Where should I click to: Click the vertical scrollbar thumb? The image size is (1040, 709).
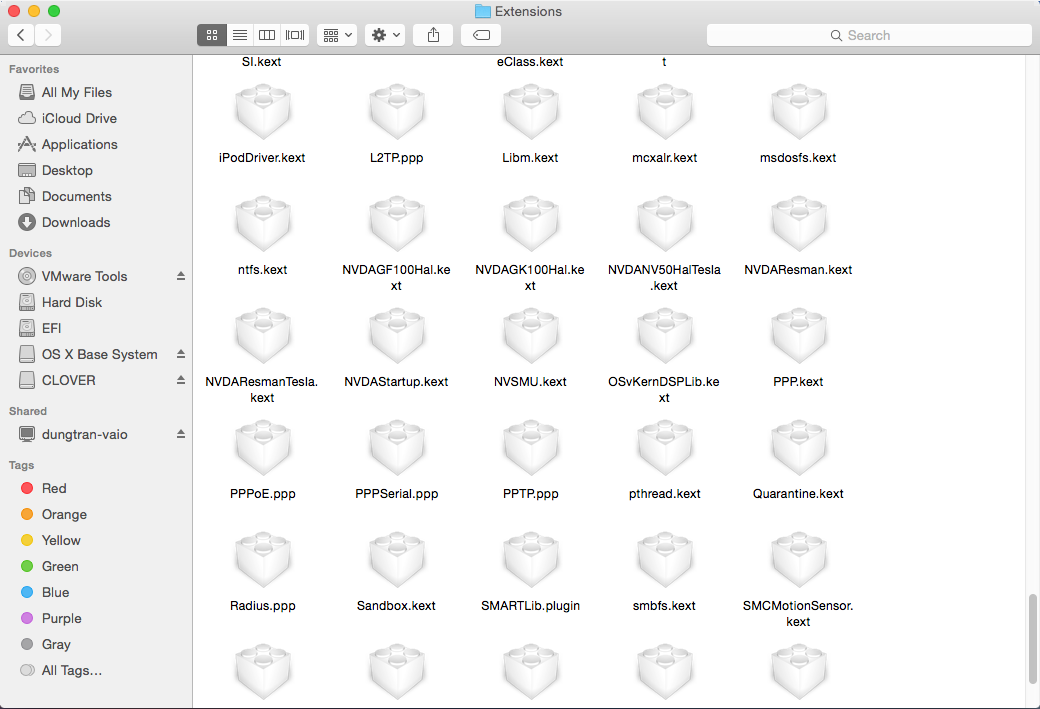pos(1032,638)
